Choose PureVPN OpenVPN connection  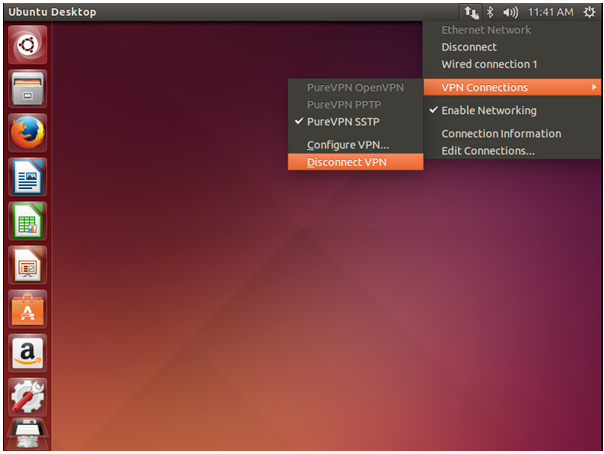coord(355,87)
